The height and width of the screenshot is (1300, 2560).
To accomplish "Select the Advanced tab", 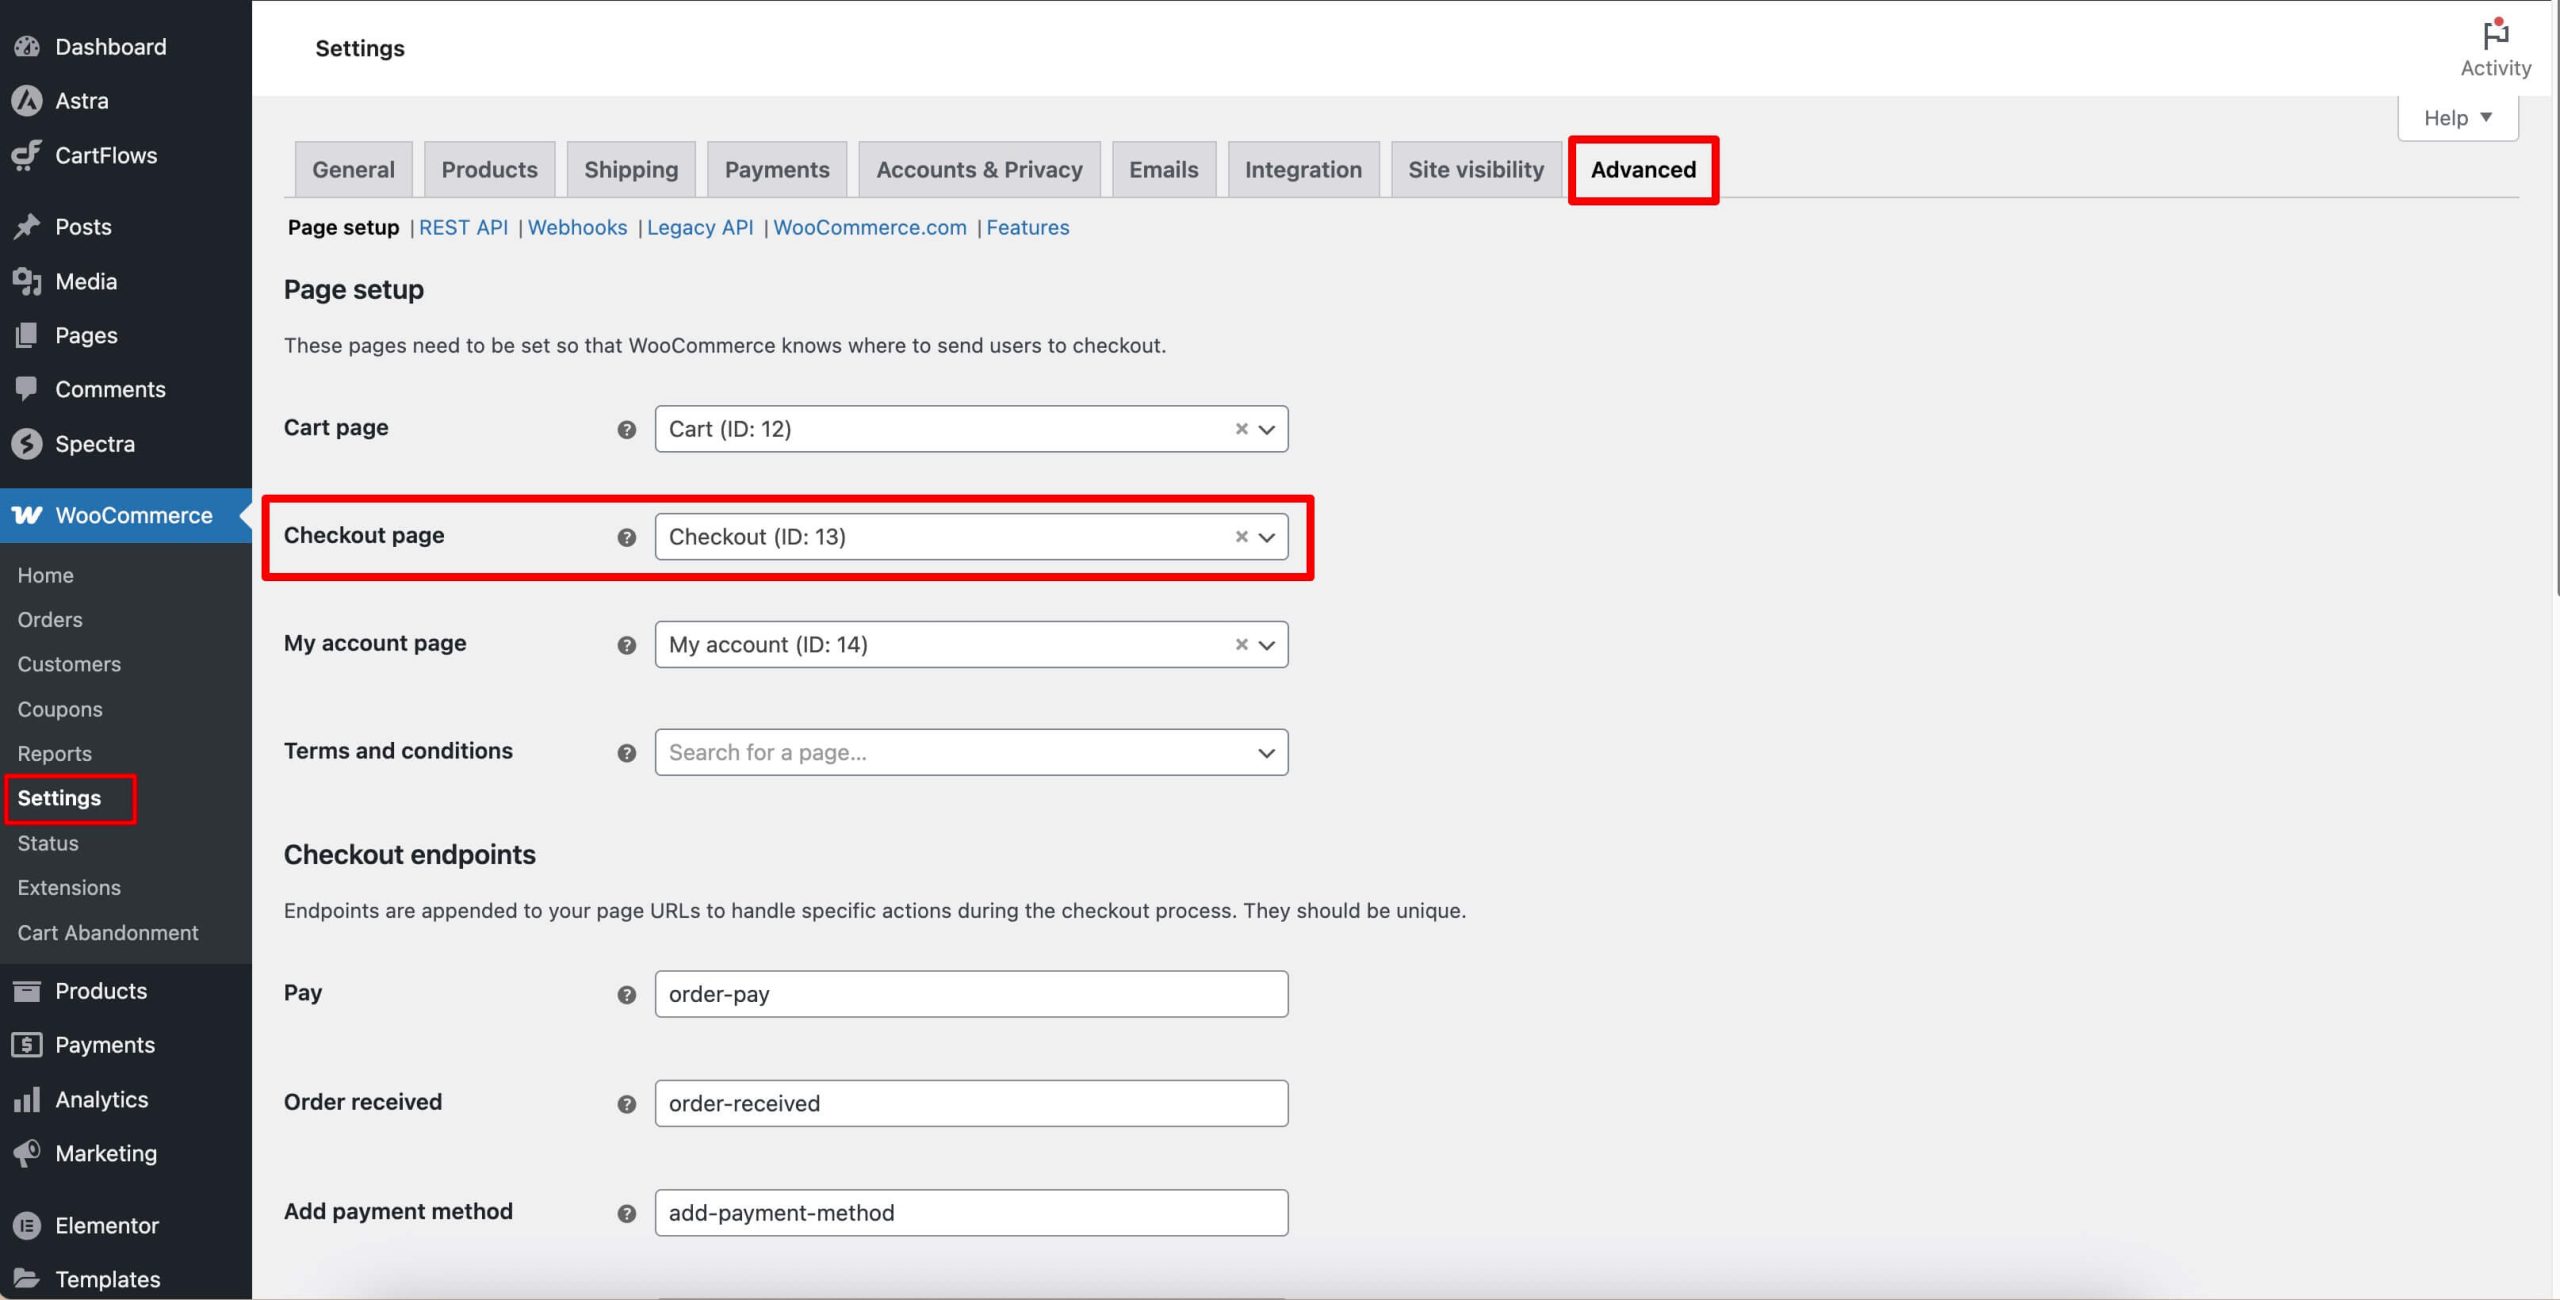I will point(1643,170).
